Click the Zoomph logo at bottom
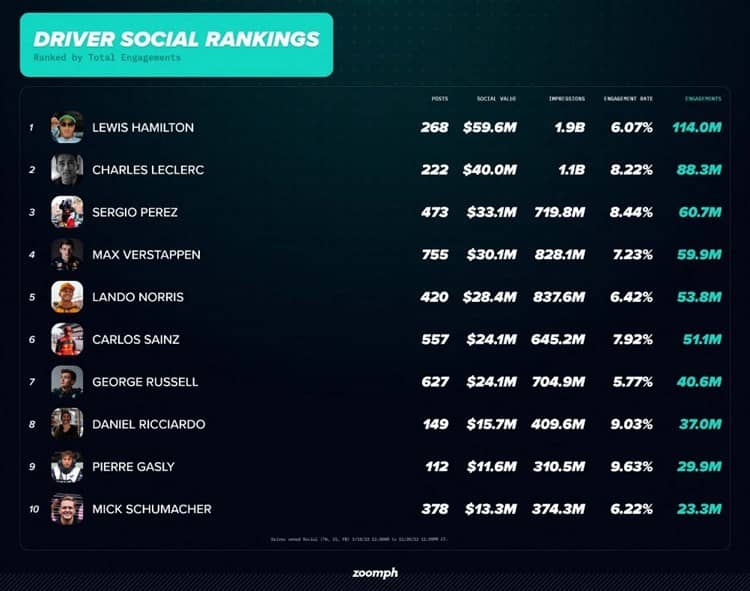The image size is (750, 591). click(x=375, y=573)
